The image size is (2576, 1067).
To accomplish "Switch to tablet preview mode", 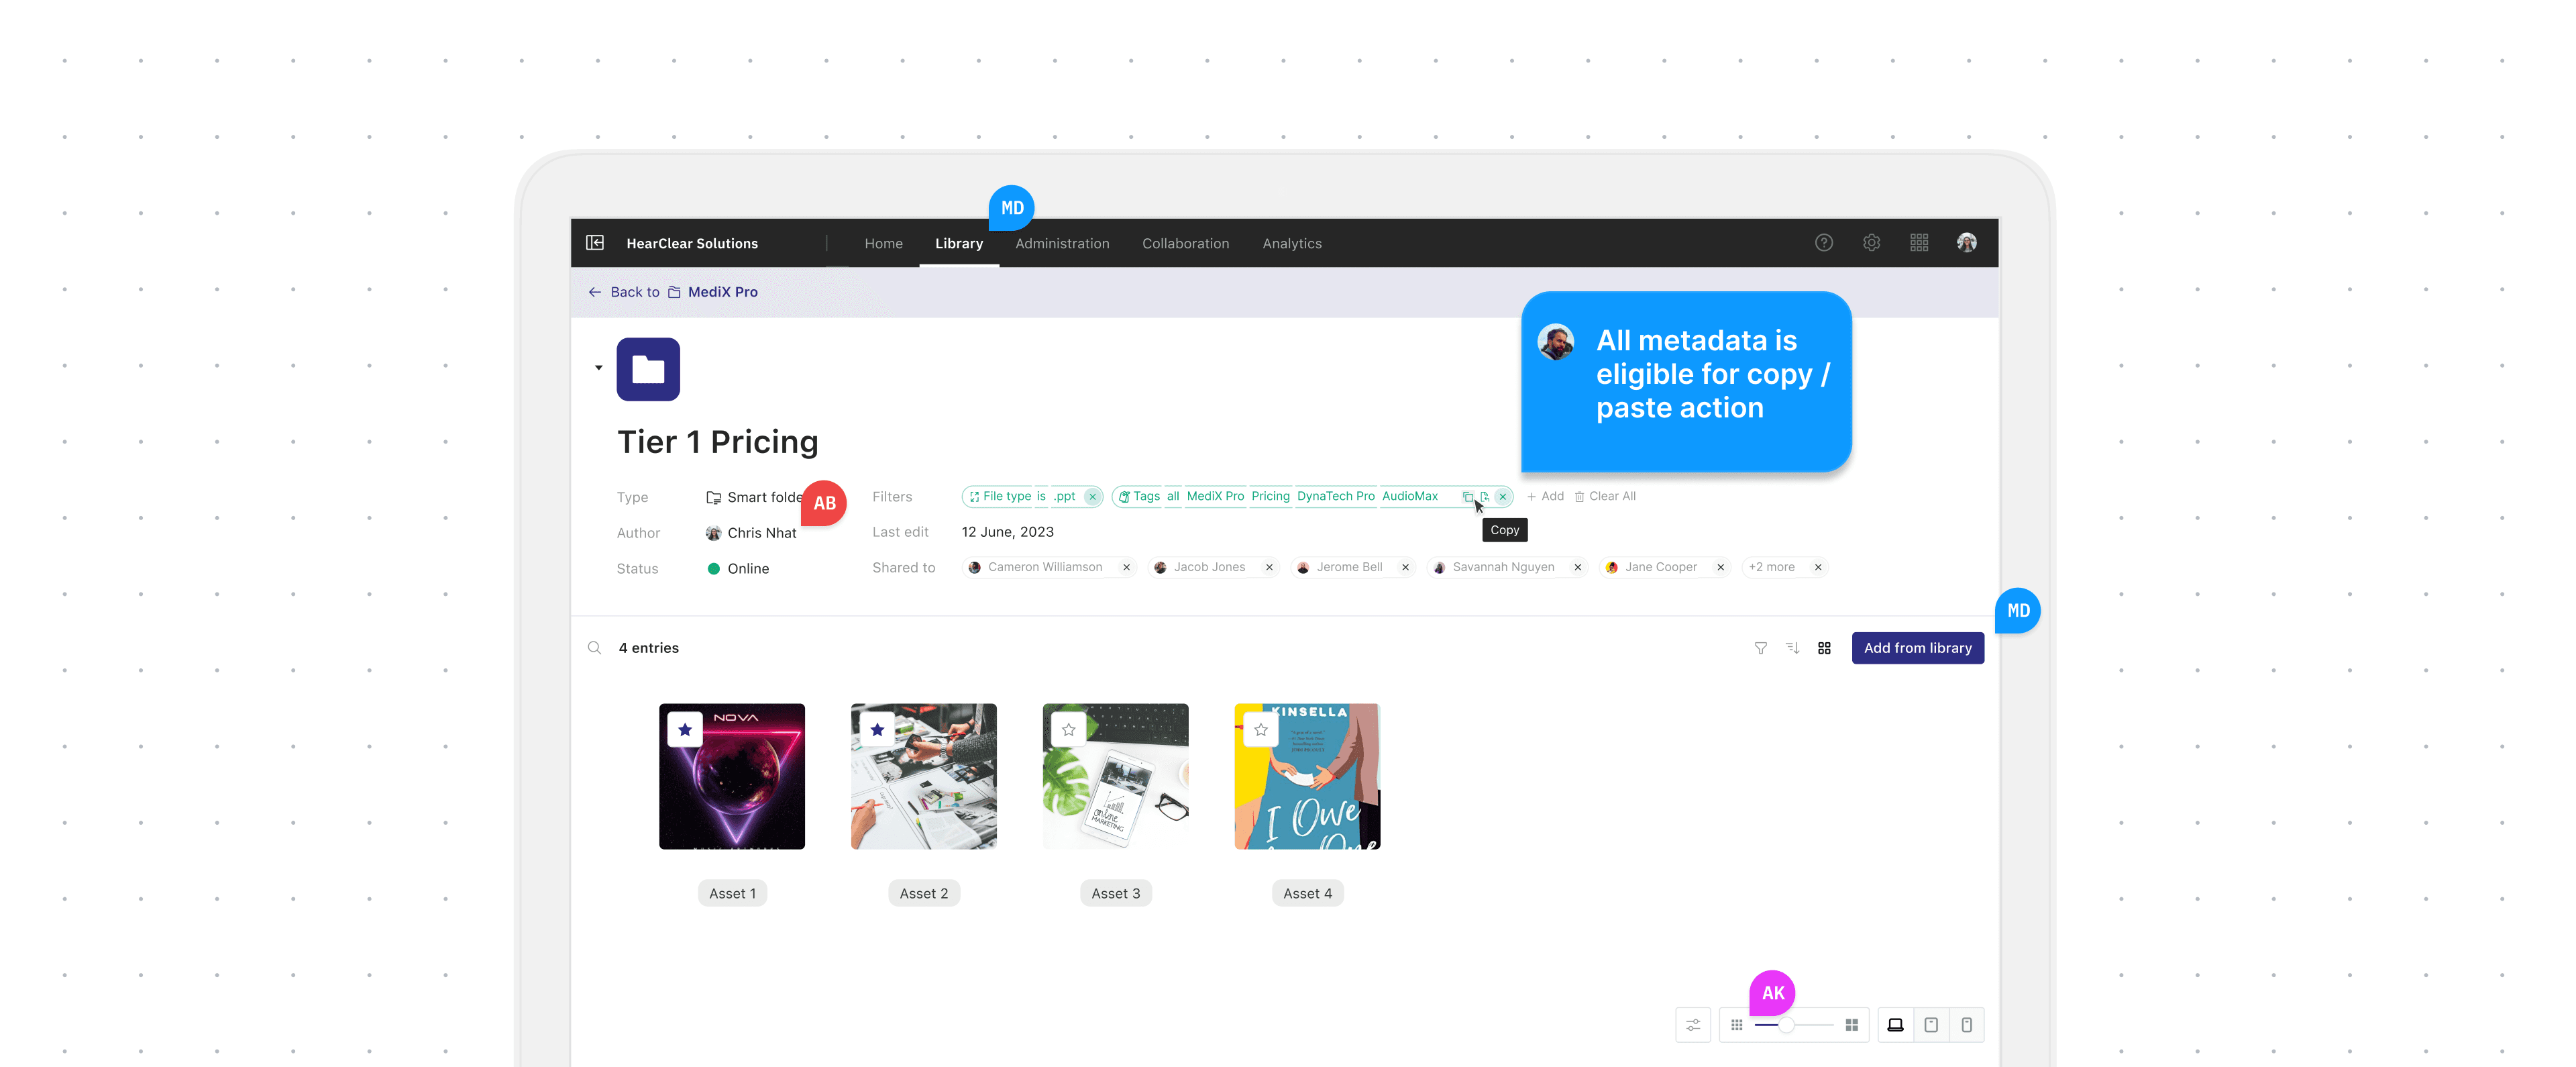I will pyautogui.click(x=1931, y=1025).
